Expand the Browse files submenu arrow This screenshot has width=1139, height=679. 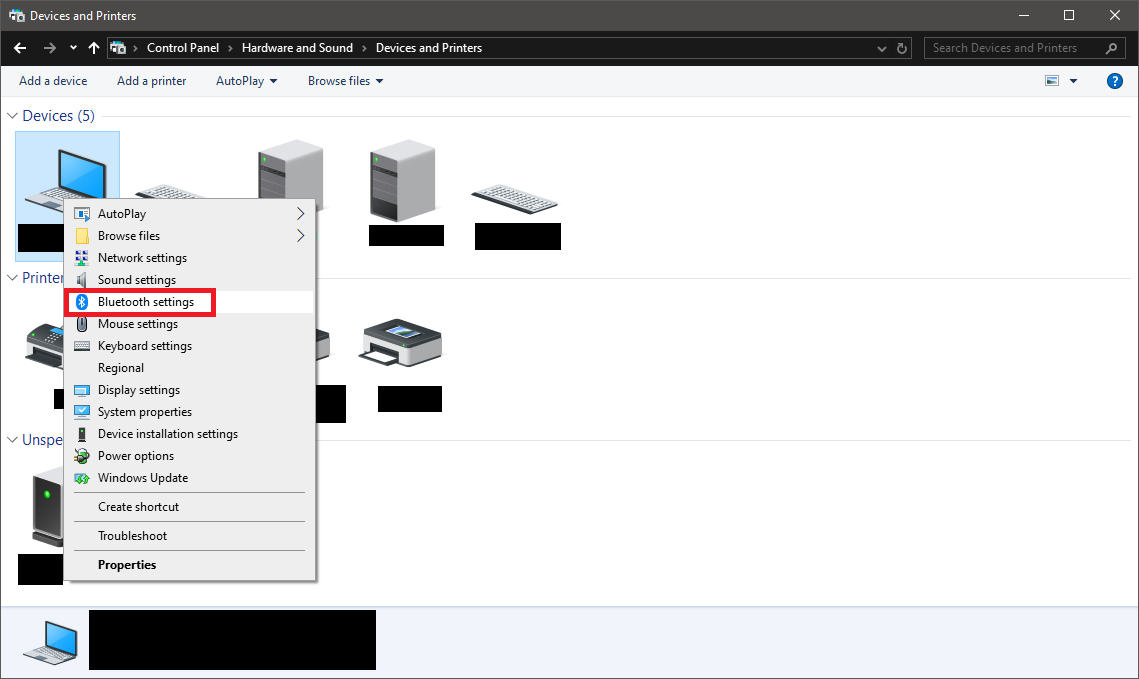click(300, 235)
